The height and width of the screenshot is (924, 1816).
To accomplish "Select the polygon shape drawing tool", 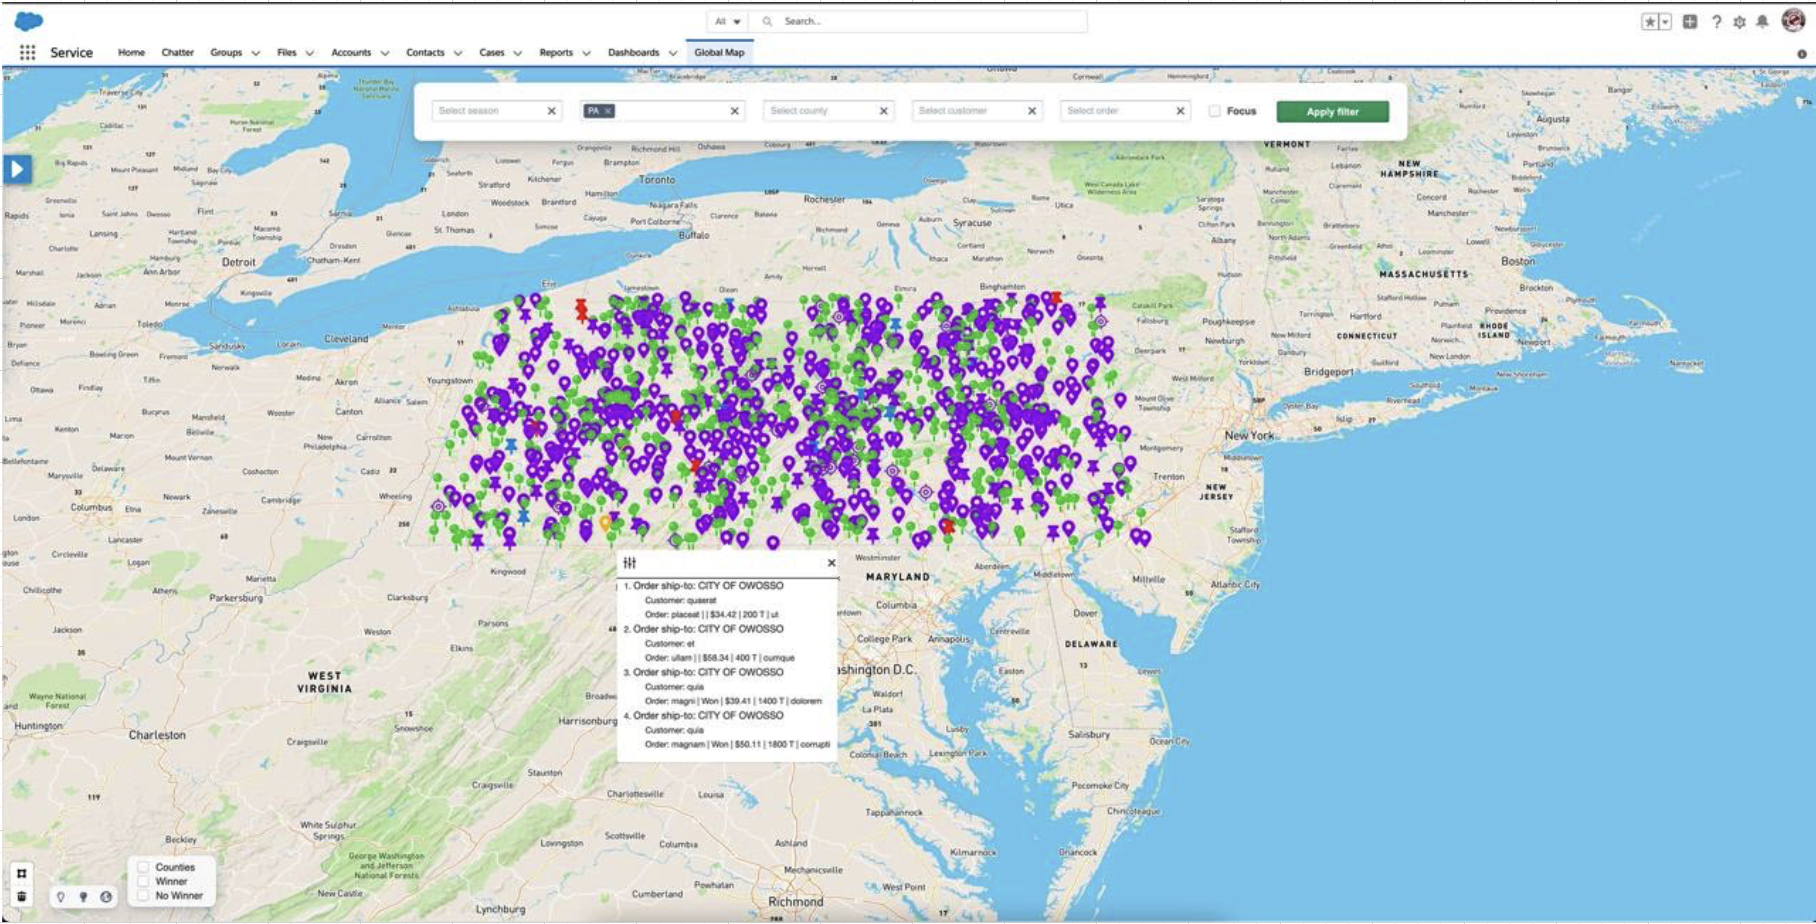I will point(22,873).
